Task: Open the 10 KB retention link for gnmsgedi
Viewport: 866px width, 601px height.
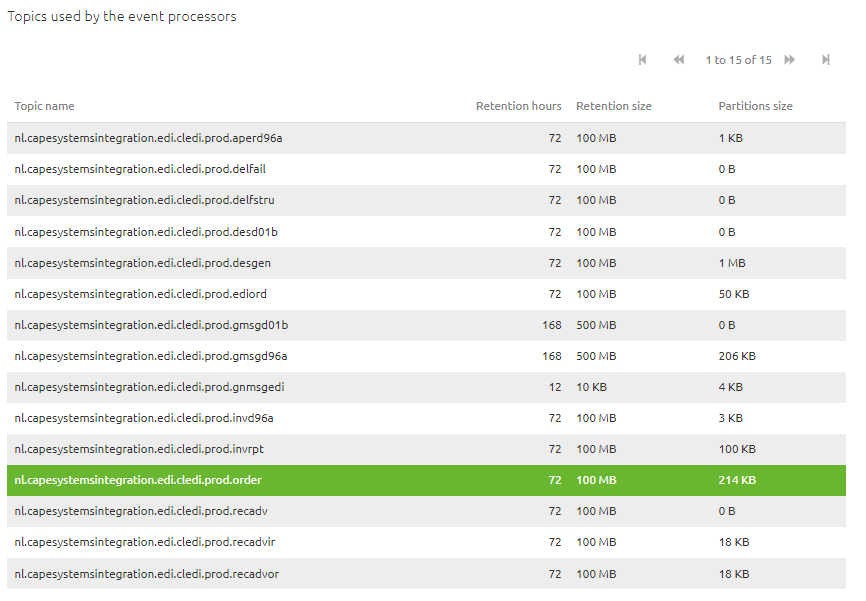Action: click(591, 387)
